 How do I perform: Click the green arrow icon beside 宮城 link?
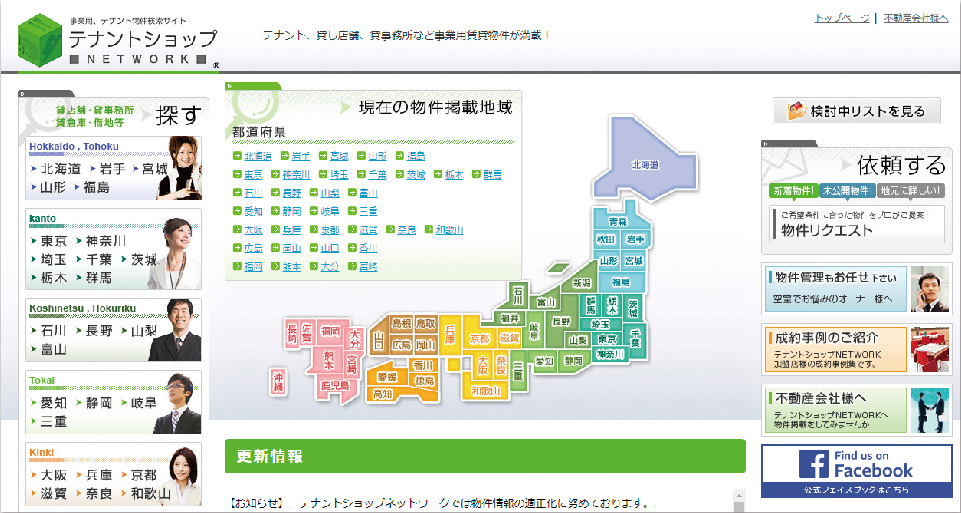tap(323, 156)
